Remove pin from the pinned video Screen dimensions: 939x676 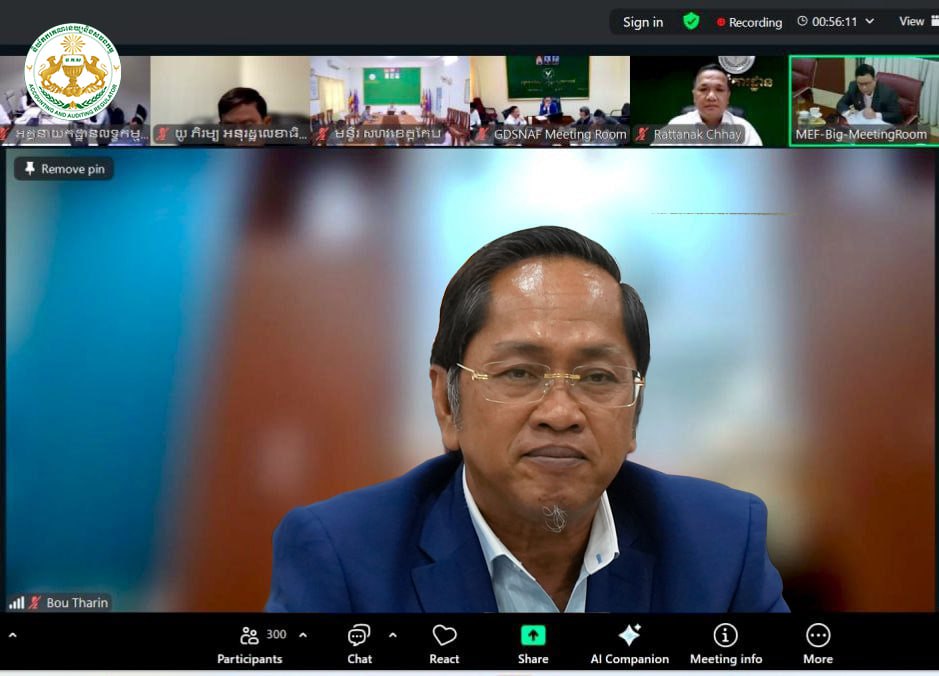64,169
